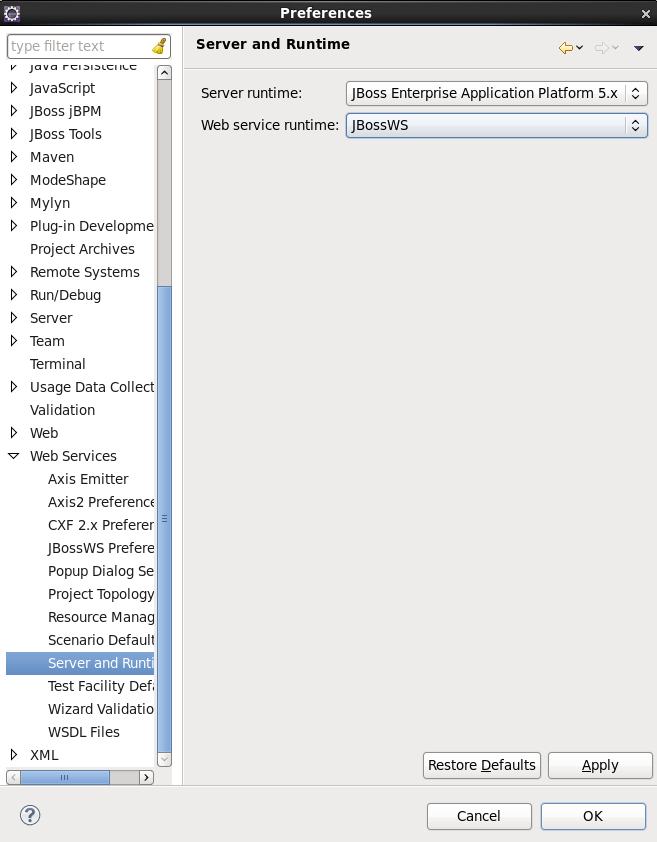Open the Wizard Validation page
Image resolution: width=657 pixels, height=842 pixels.
pos(101,709)
